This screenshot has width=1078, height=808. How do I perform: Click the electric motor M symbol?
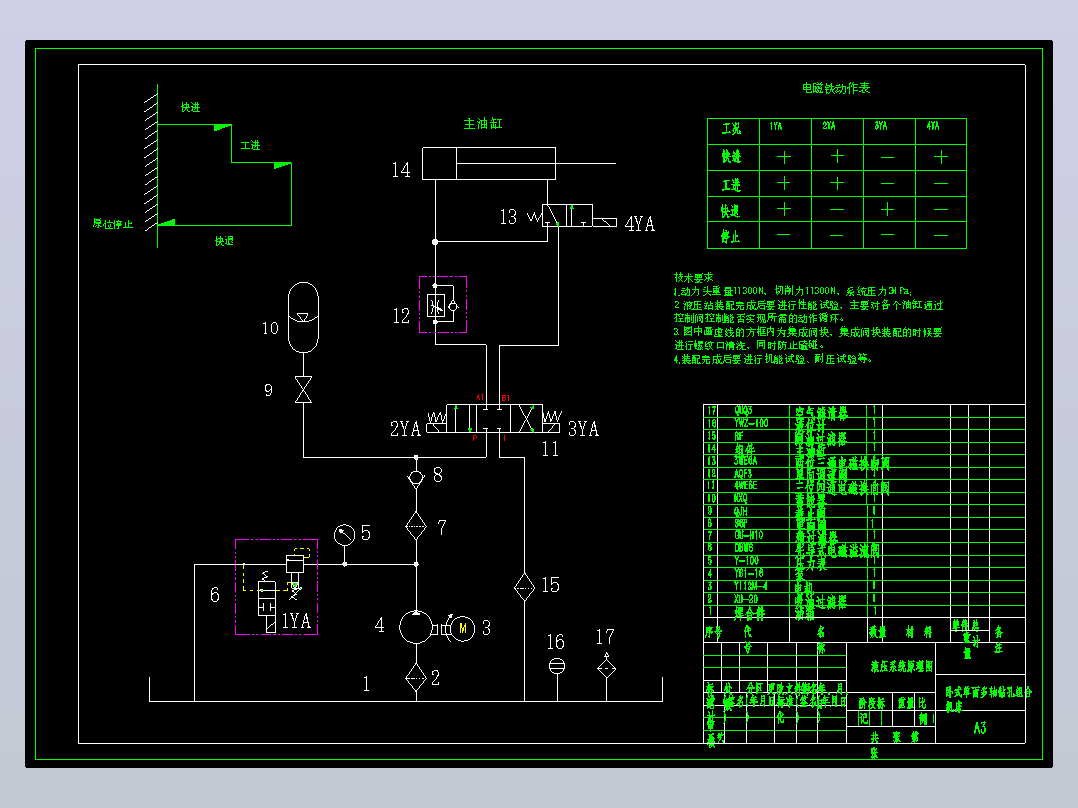[x=463, y=628]
